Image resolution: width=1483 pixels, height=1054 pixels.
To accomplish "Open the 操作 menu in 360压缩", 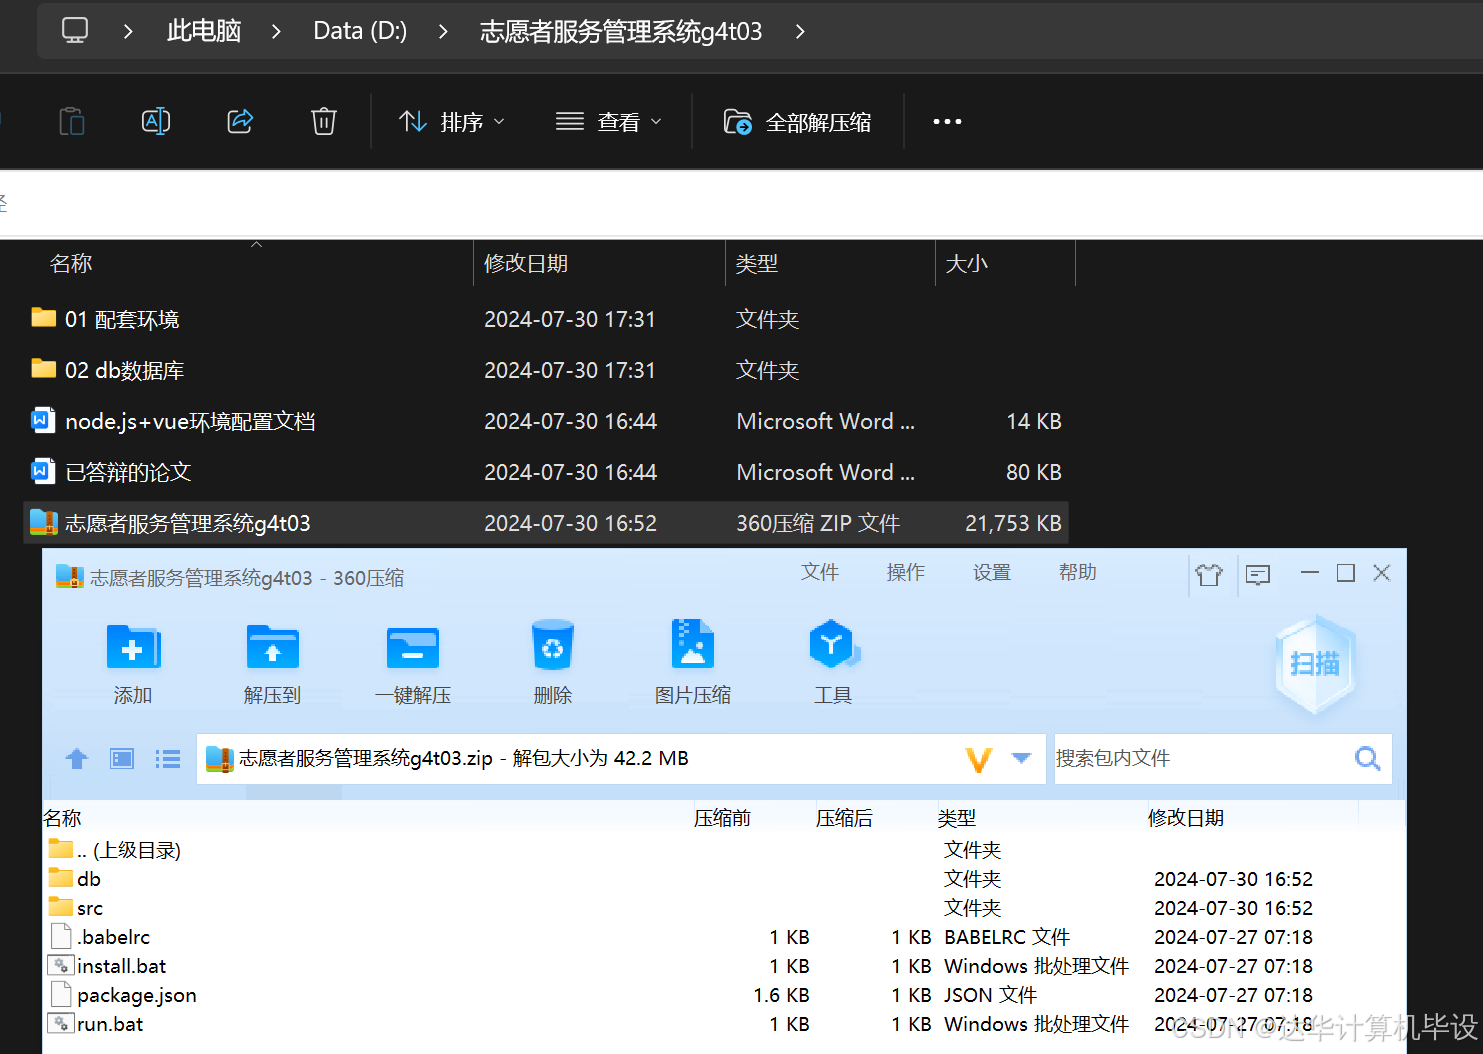I will [x=906, y=572].
